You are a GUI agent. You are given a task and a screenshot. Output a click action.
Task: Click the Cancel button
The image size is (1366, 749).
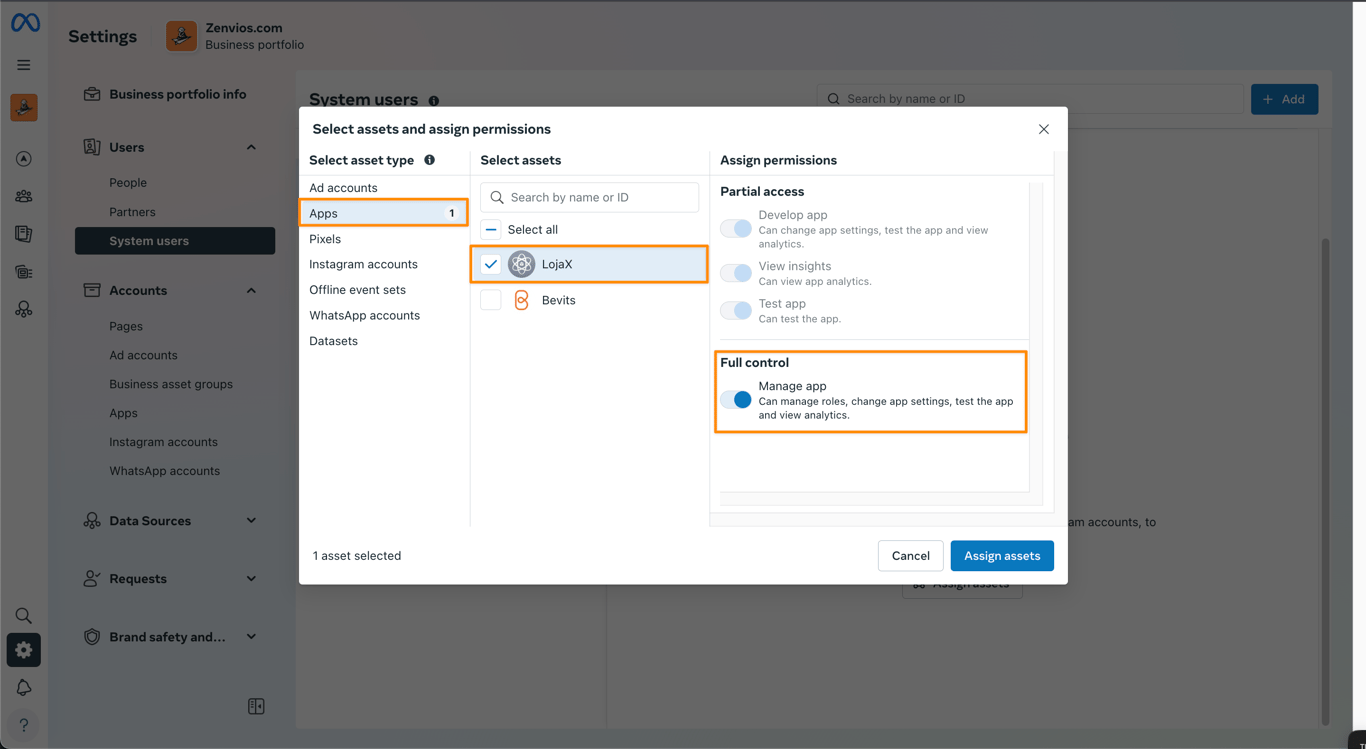pos(910,556)
